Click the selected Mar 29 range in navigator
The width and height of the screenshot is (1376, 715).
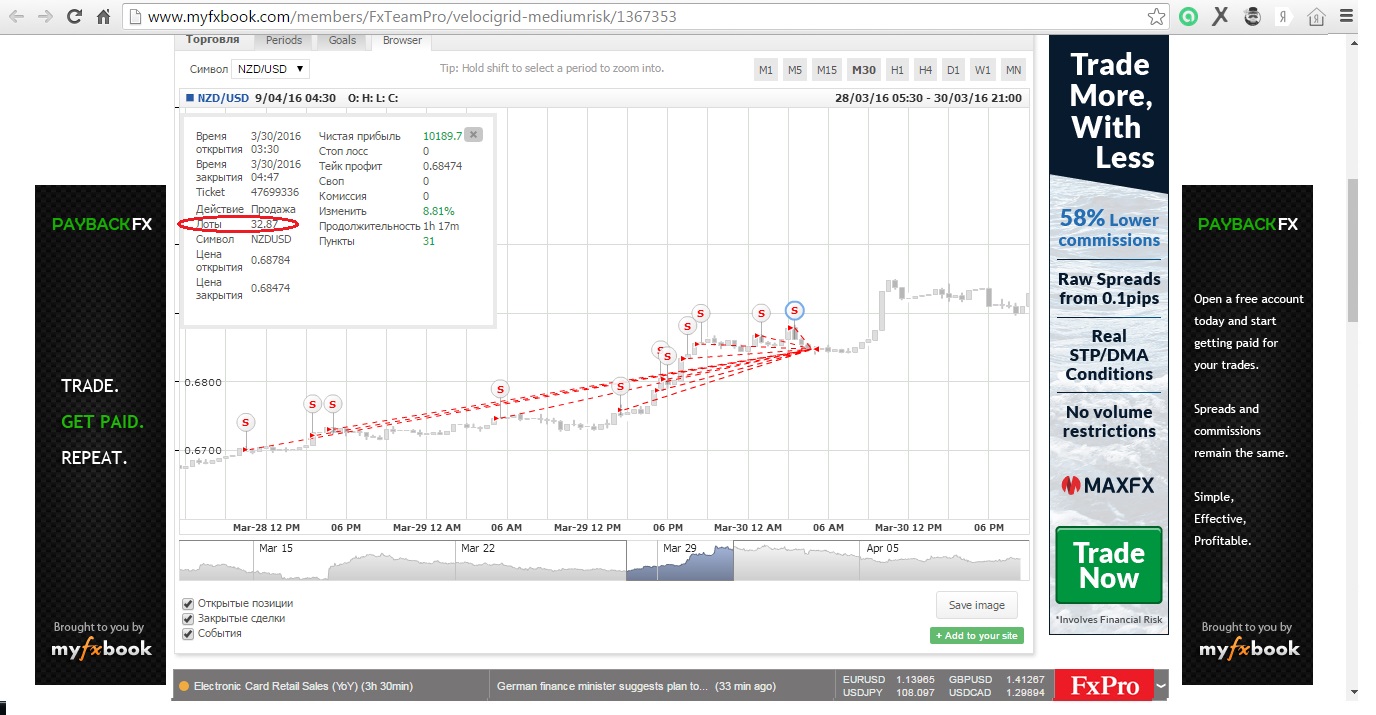(680, 560)
